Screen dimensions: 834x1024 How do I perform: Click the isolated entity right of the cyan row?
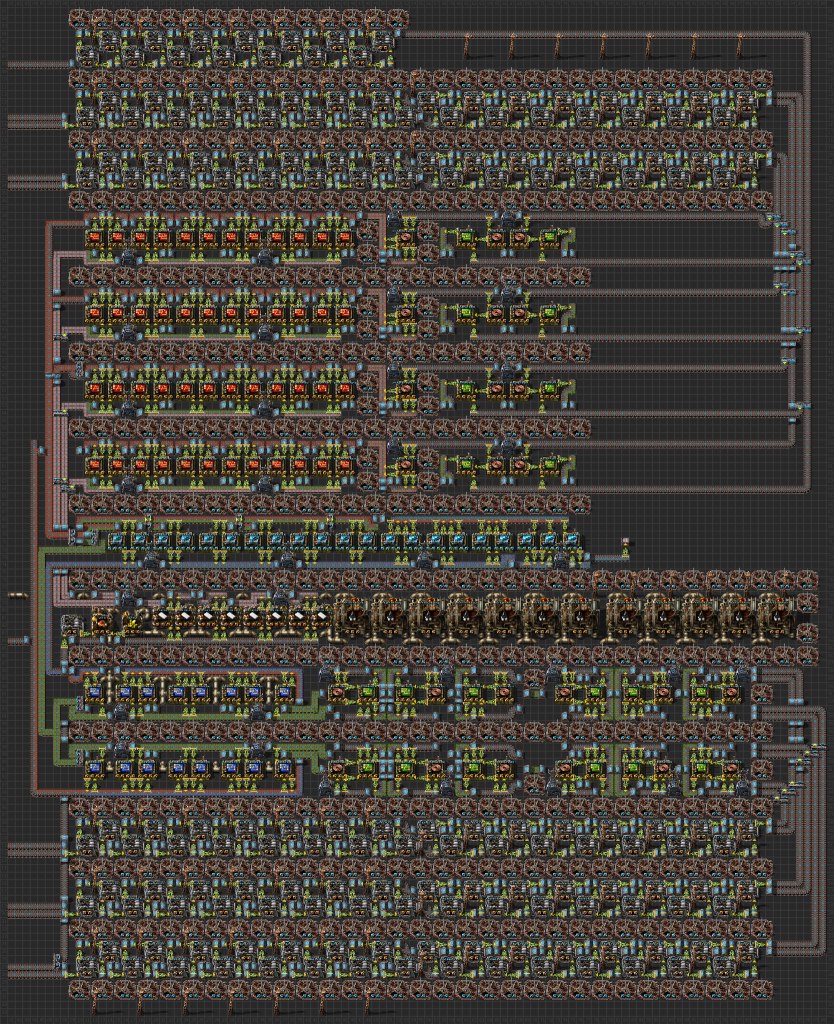626,543
